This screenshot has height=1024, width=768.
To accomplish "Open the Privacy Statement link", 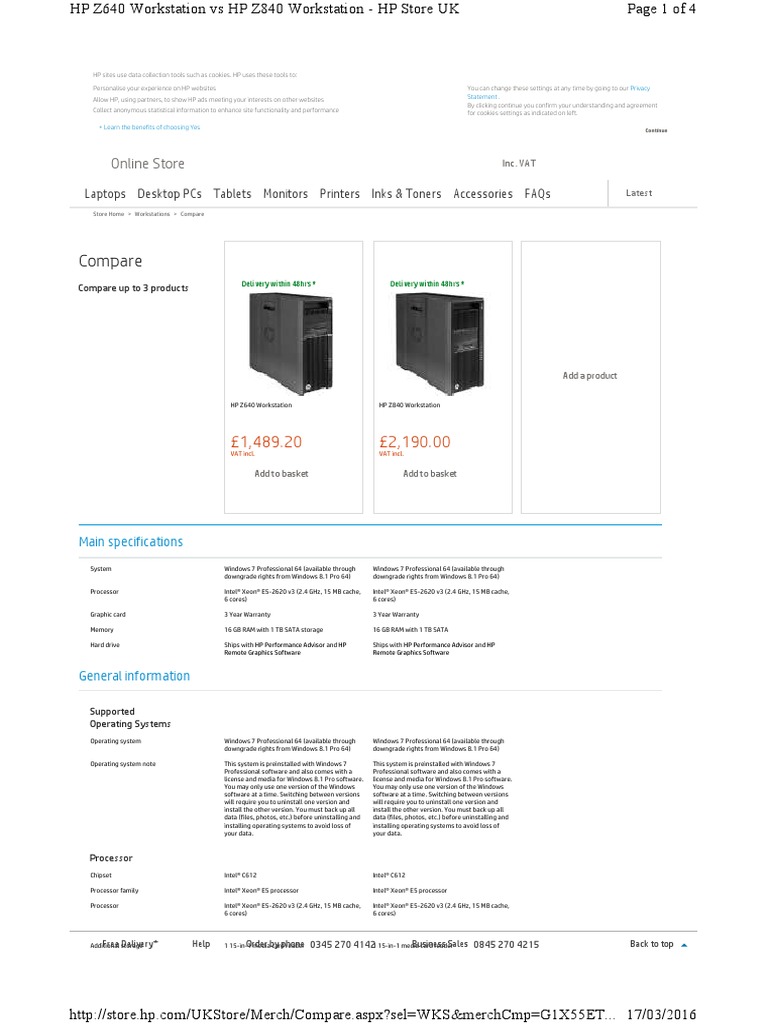I will coord(640,88).
